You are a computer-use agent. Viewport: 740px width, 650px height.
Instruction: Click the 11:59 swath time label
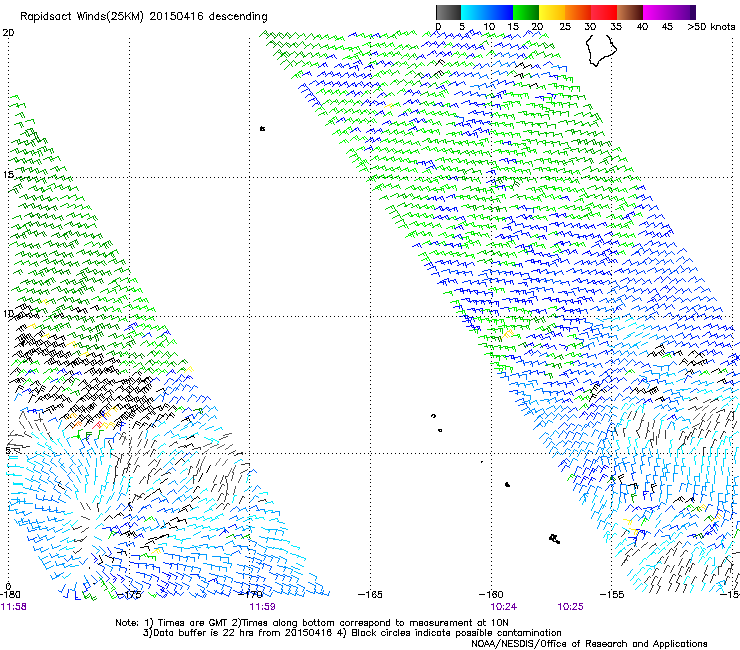(x=262, y=607)
